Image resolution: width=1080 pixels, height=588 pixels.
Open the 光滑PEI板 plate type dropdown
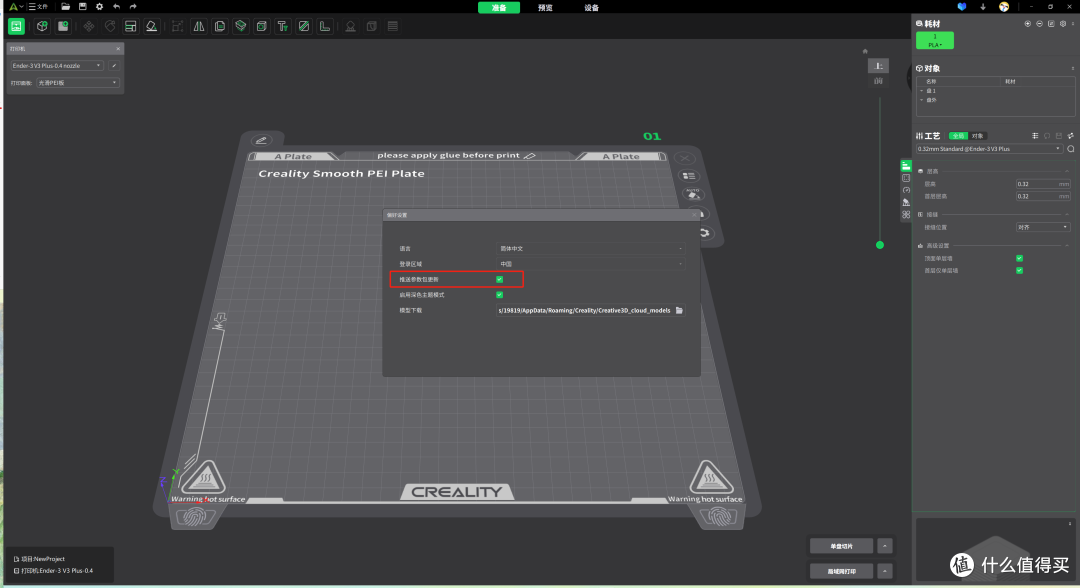click(x=77, y=83)
